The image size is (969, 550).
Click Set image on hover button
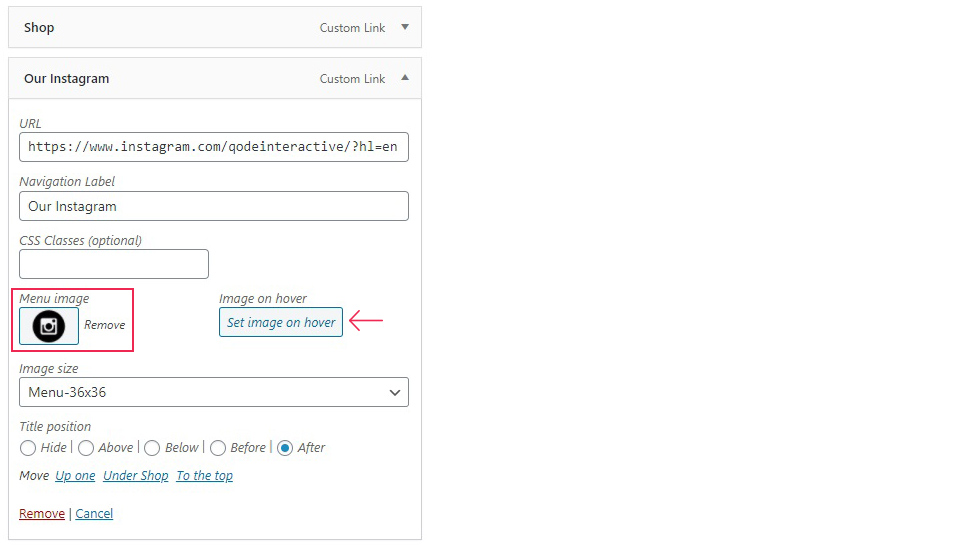pyautogui.click(x=281, y=322)
